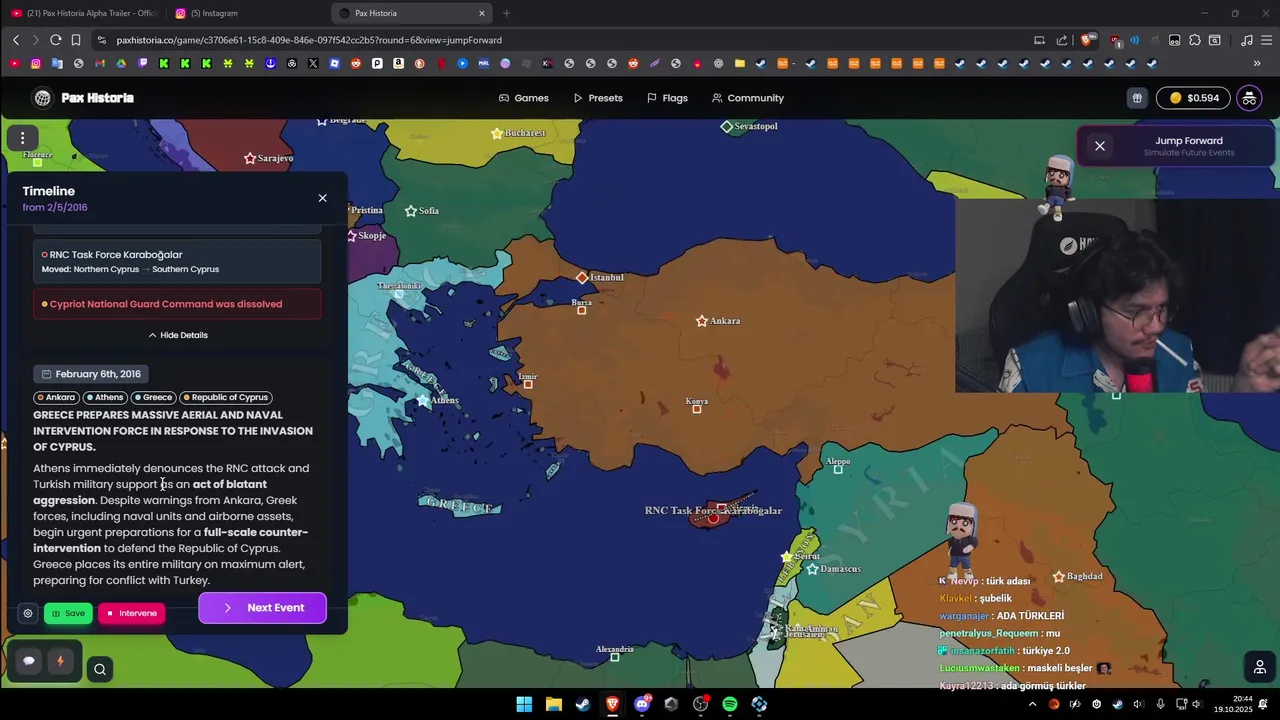Open the Brave hamburger menu
The height and width of the screenshot is (720, 1280).
pyautogui.click(x=1265, y=40)
